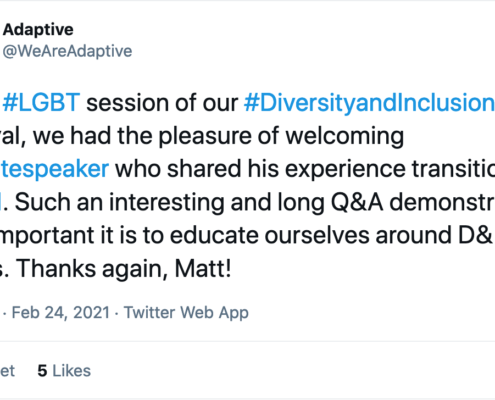Open the #LGBT hashtag
This screenshot has height=400, width=495.
click(x=41, y=102)
